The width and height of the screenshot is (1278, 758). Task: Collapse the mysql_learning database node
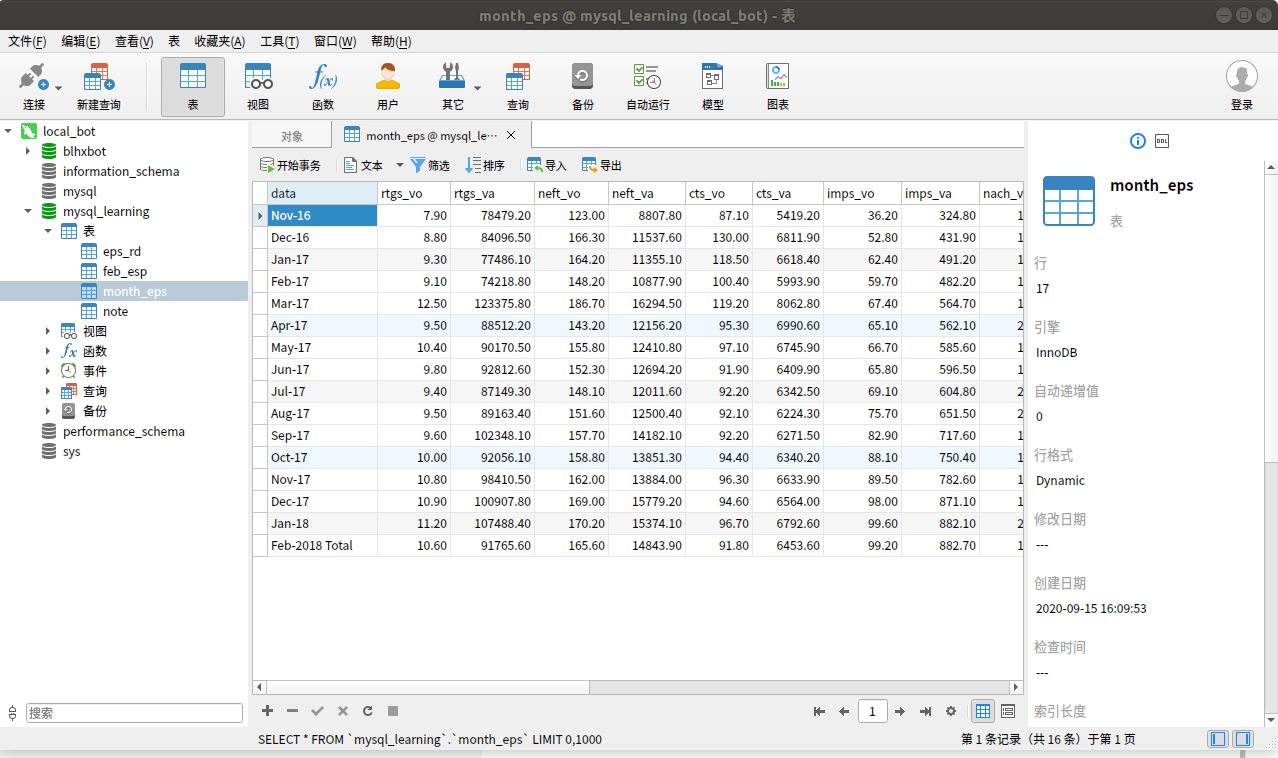coord(28,211)
